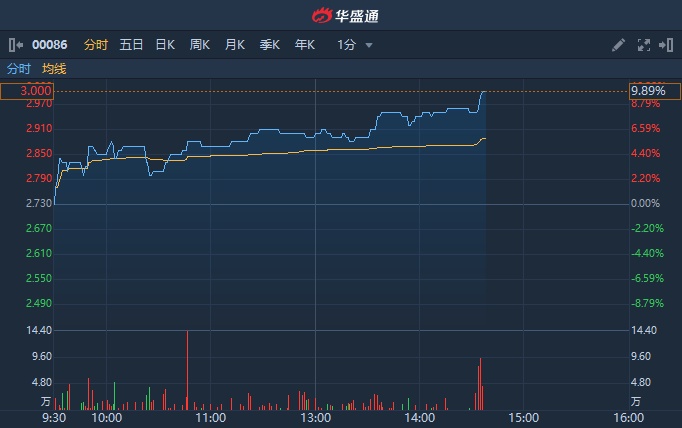Click the tallest volume bar before 11:00

187,370
